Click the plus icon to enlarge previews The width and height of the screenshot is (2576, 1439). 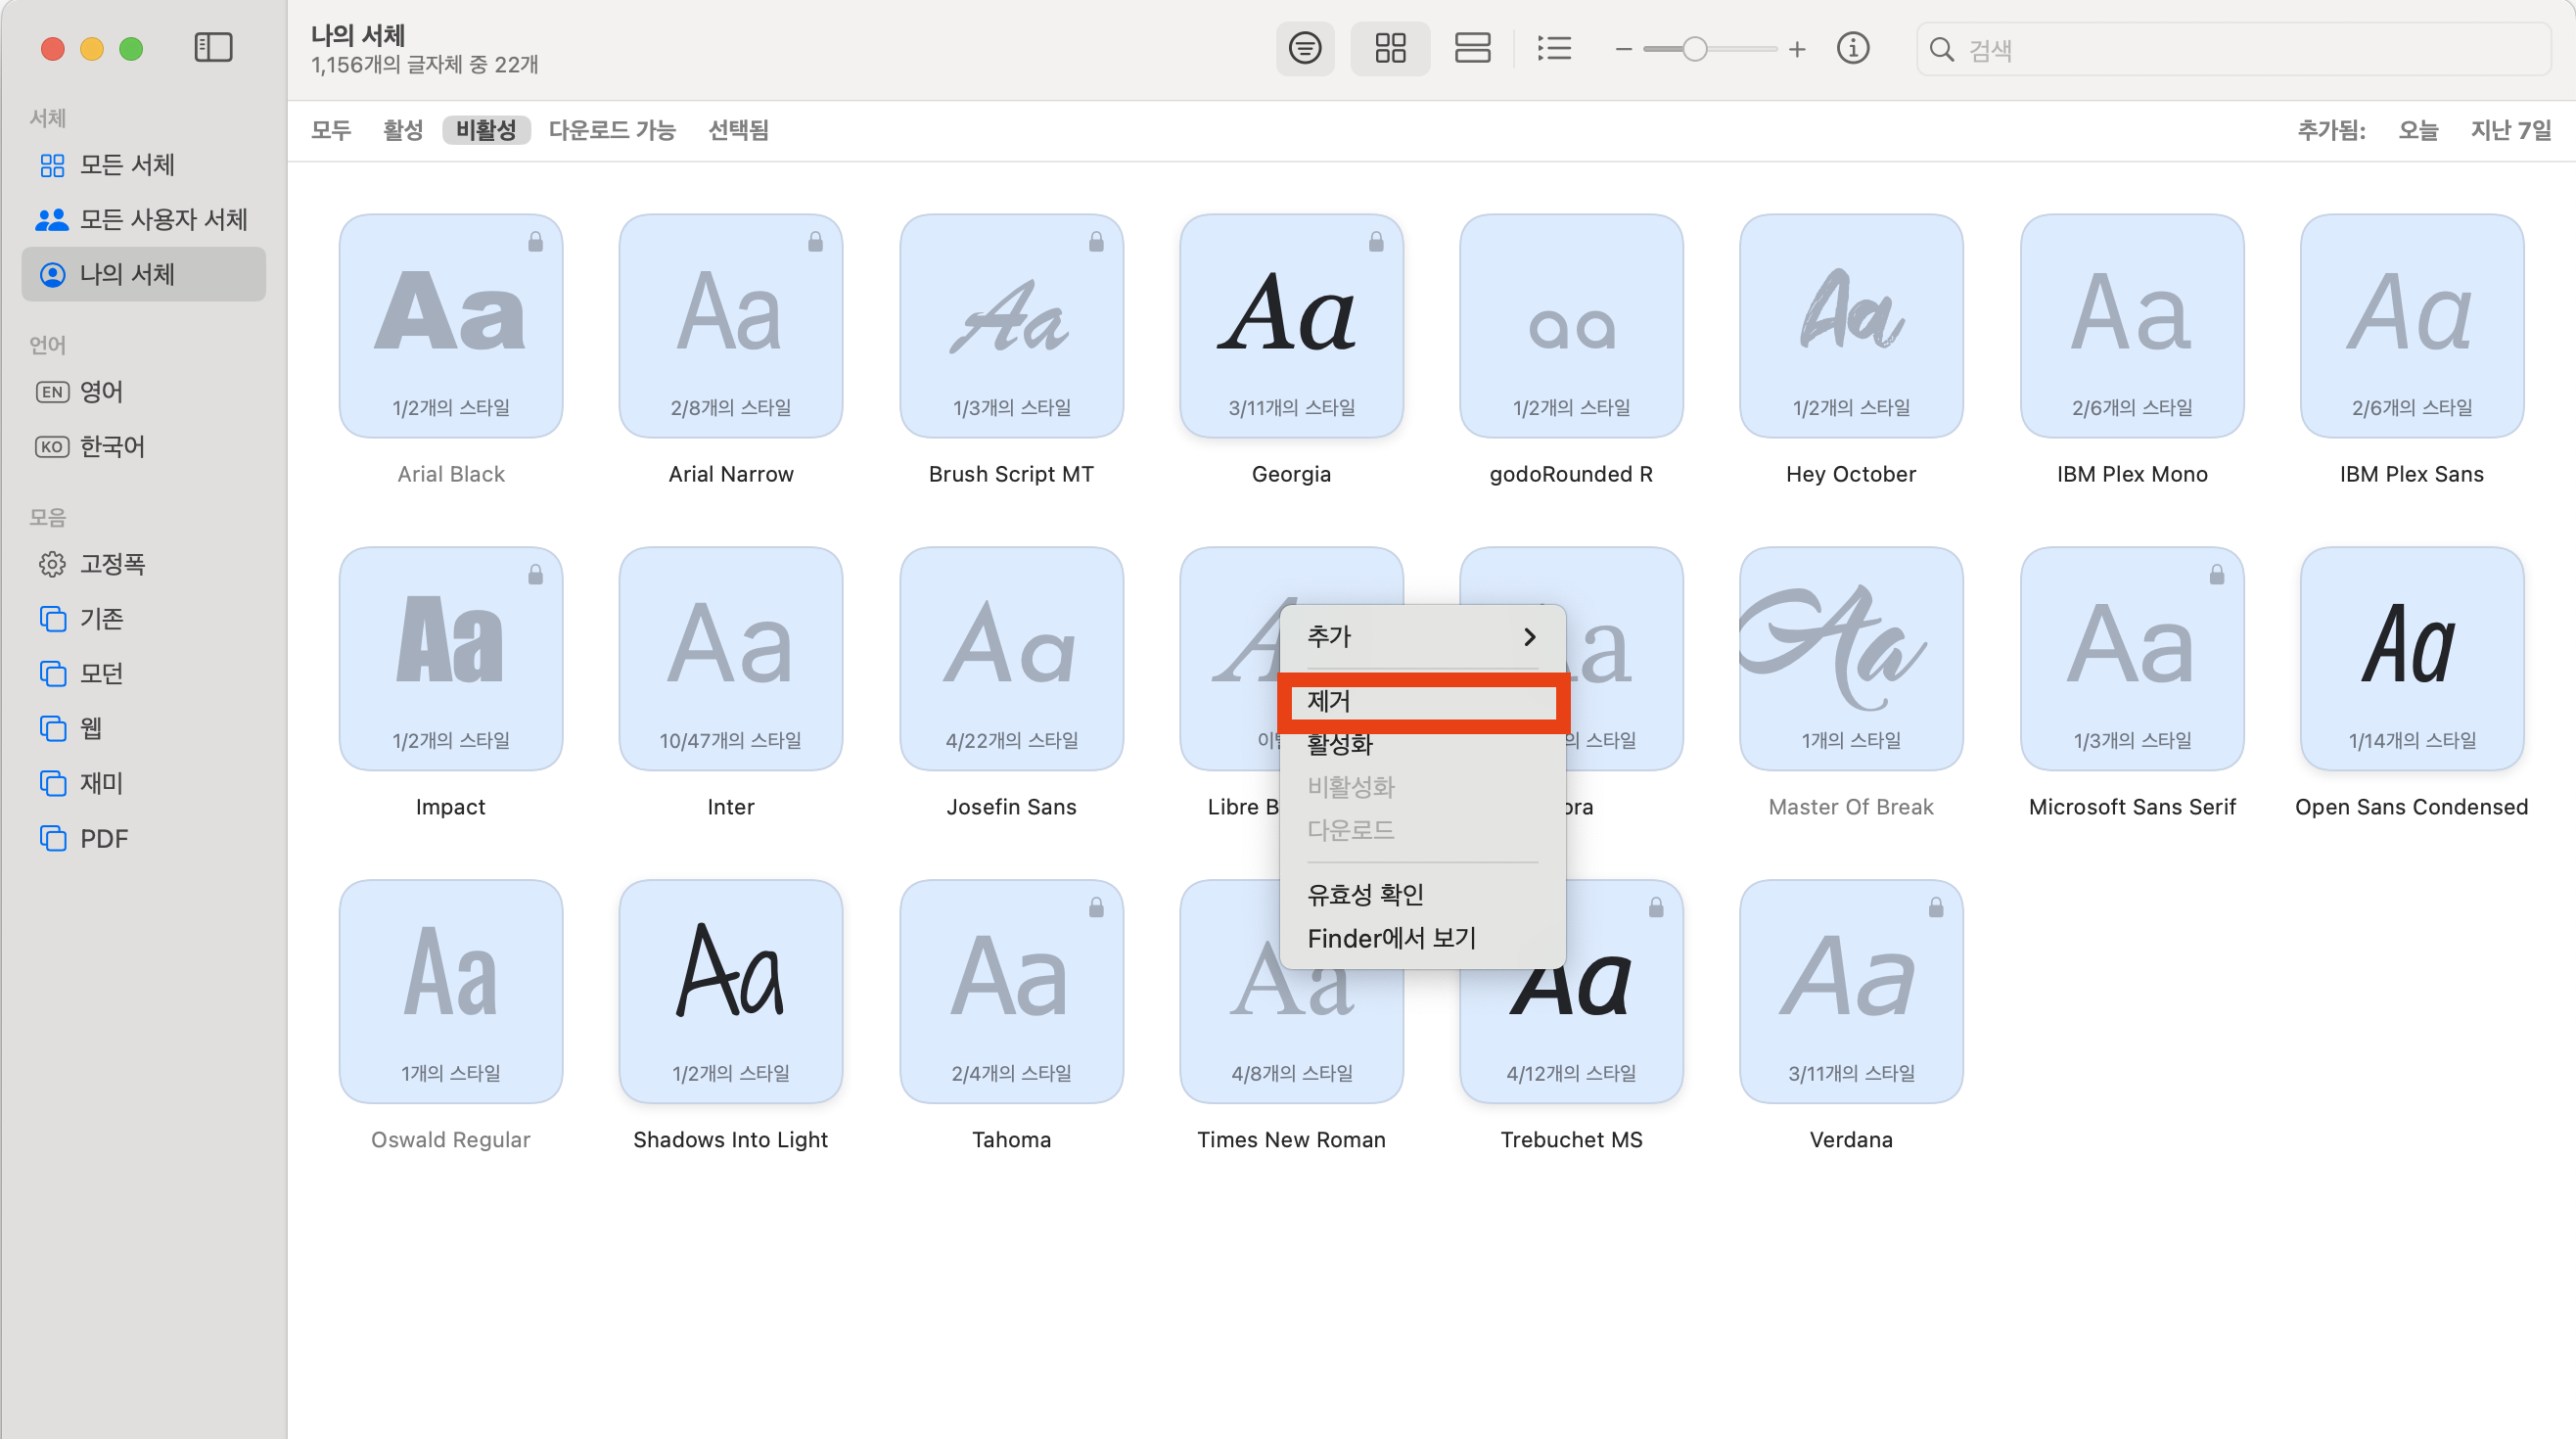tap(1797, 49)
